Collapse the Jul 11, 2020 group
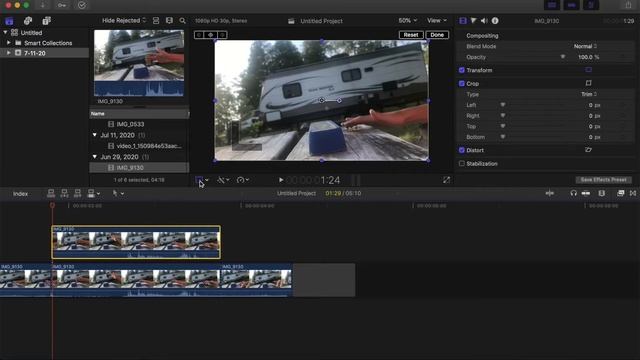Image resolution: width=640 pixels, height=360 pixels. coord(95,135)
